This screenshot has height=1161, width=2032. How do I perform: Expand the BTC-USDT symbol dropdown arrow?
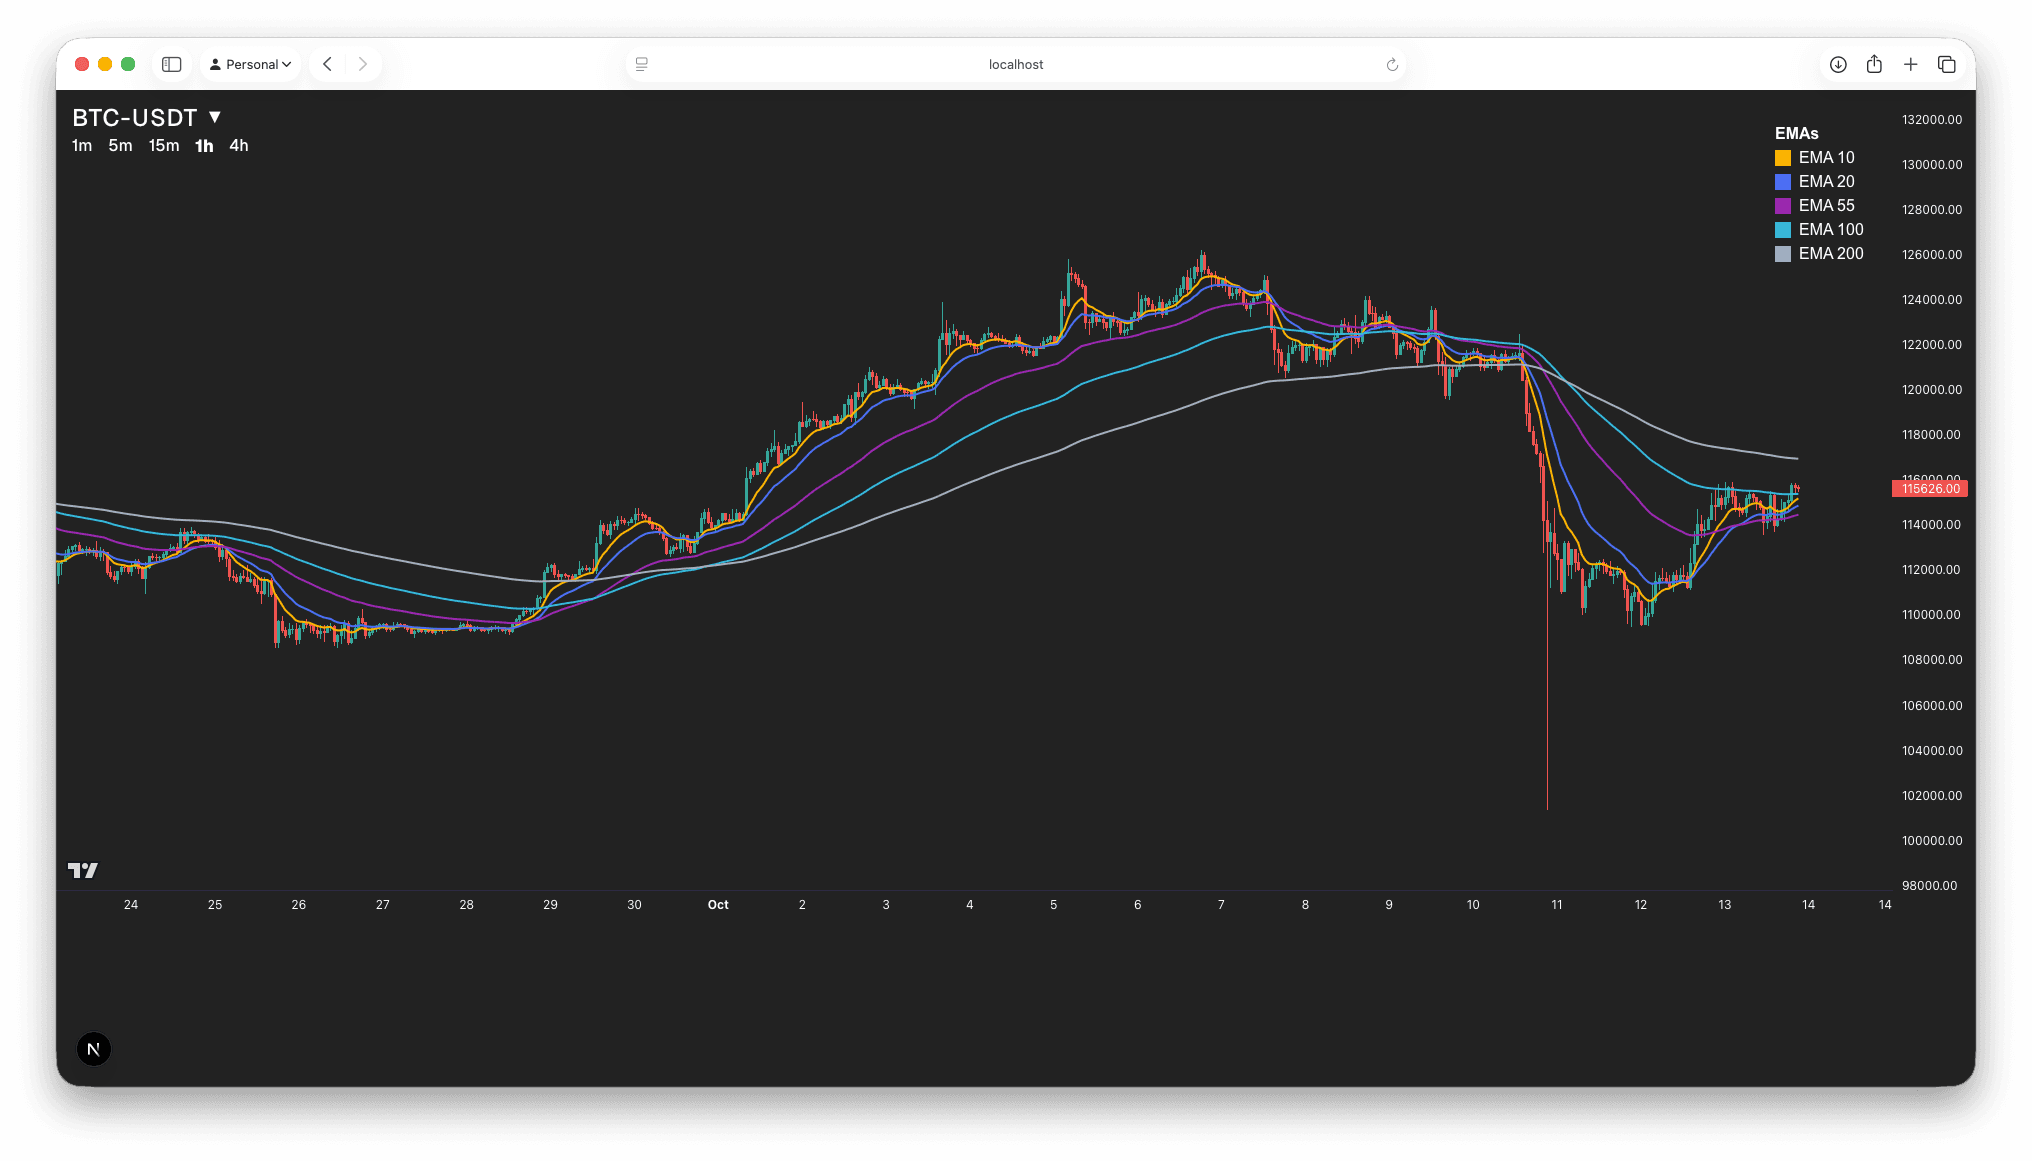(x=214, y=117)
